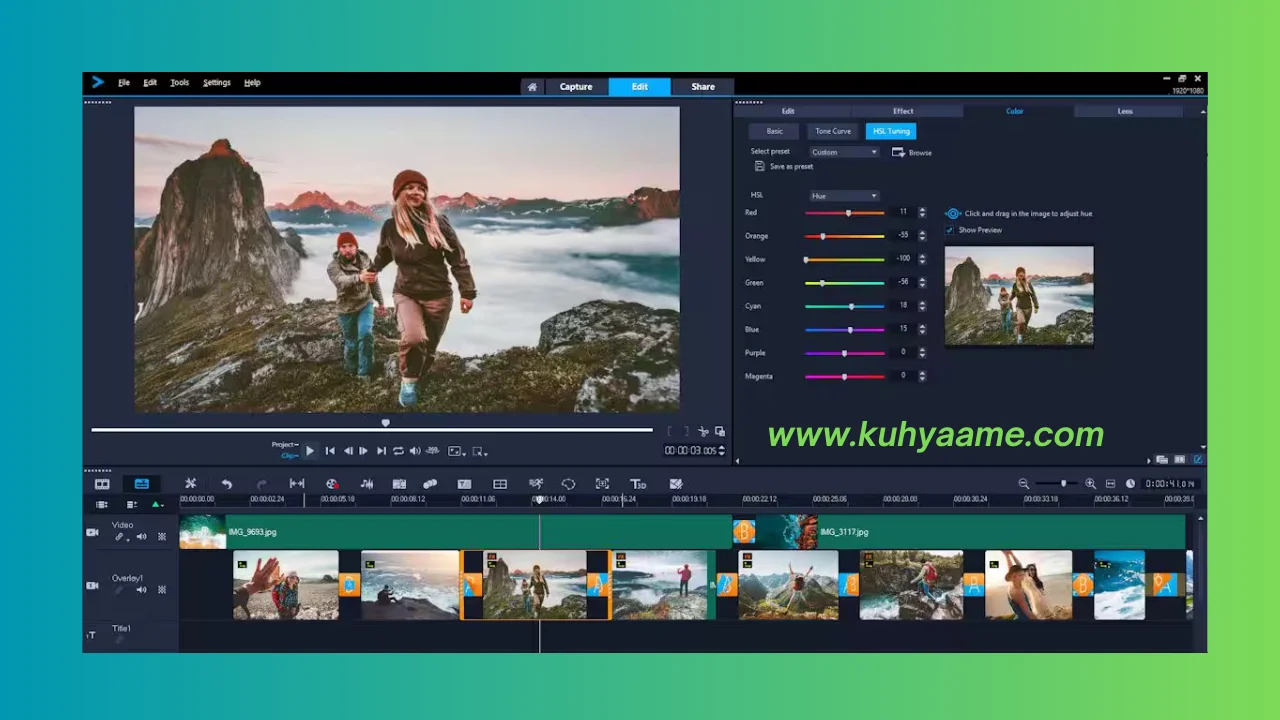Screen dimensions: 1280x720
Task: Click the Orange hue slider
Action: coord(845,236)
